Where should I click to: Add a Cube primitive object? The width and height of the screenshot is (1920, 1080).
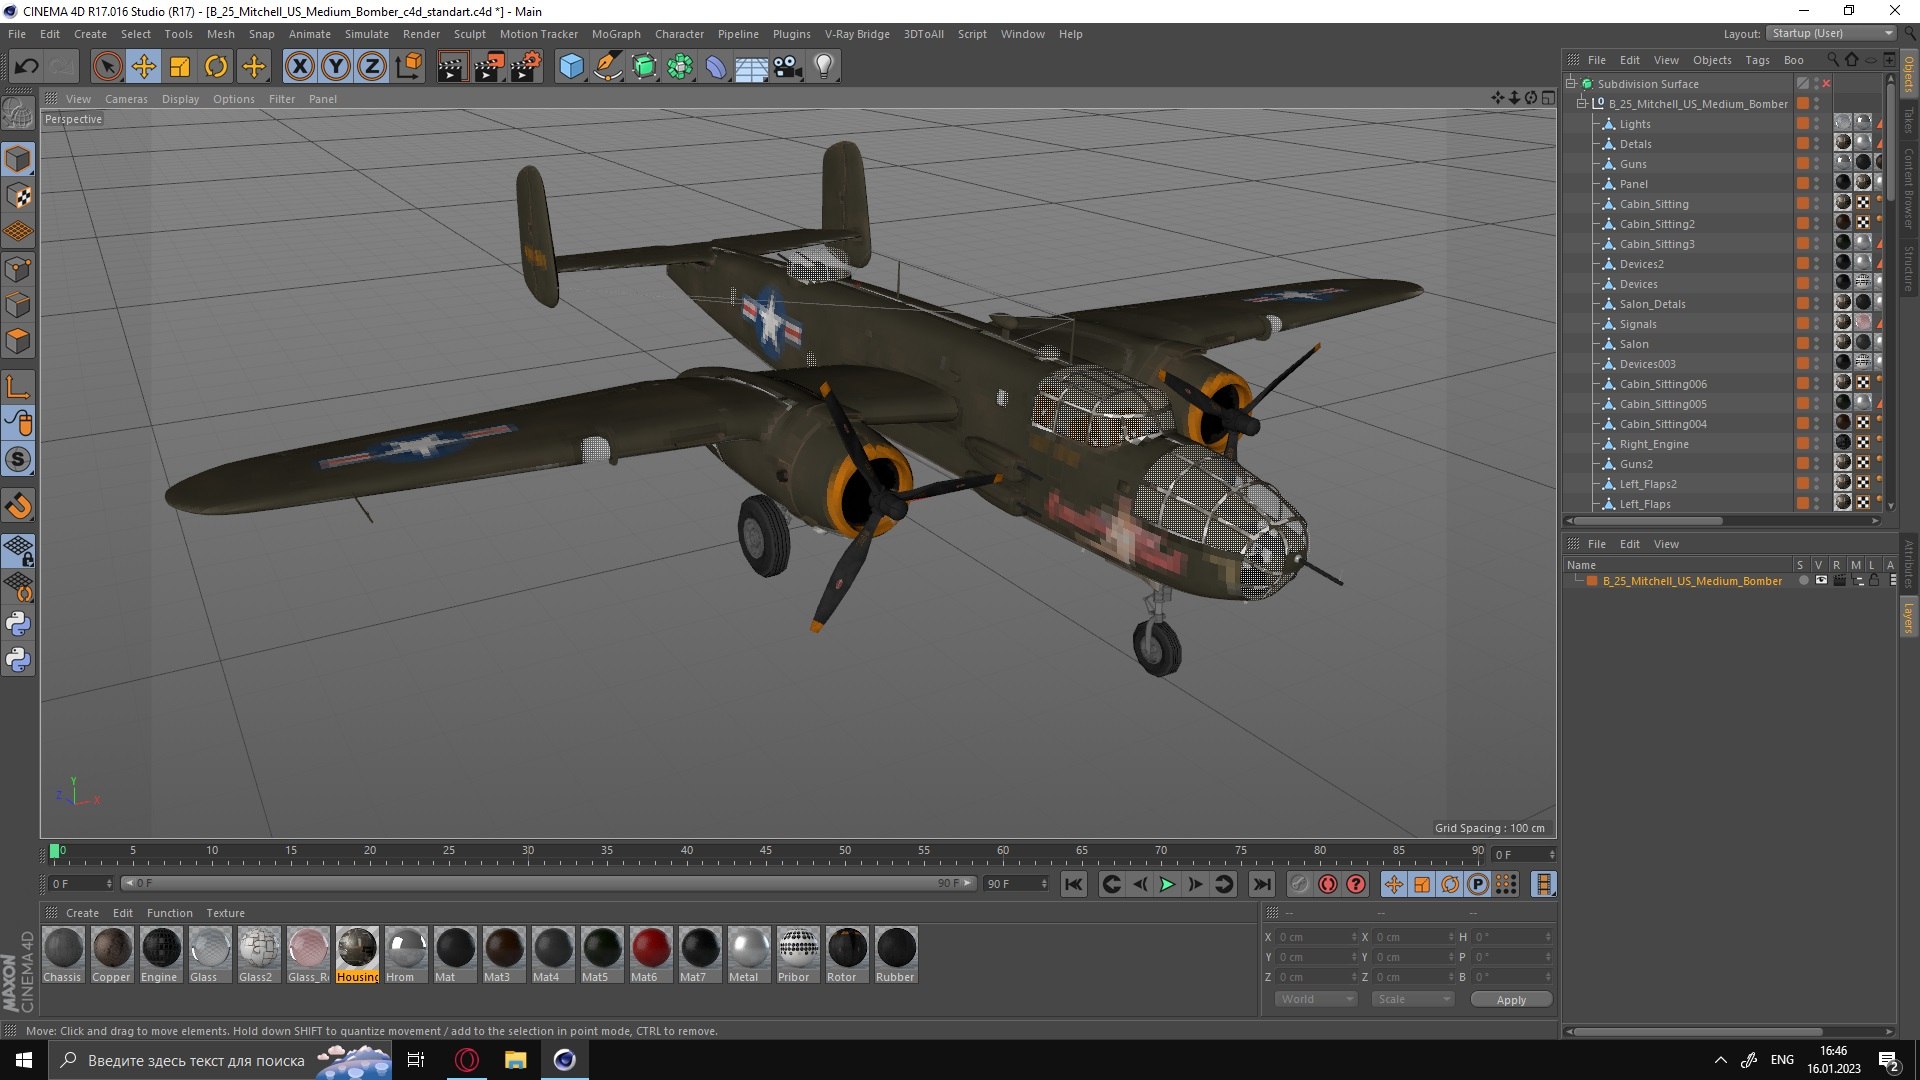[571, 67]
